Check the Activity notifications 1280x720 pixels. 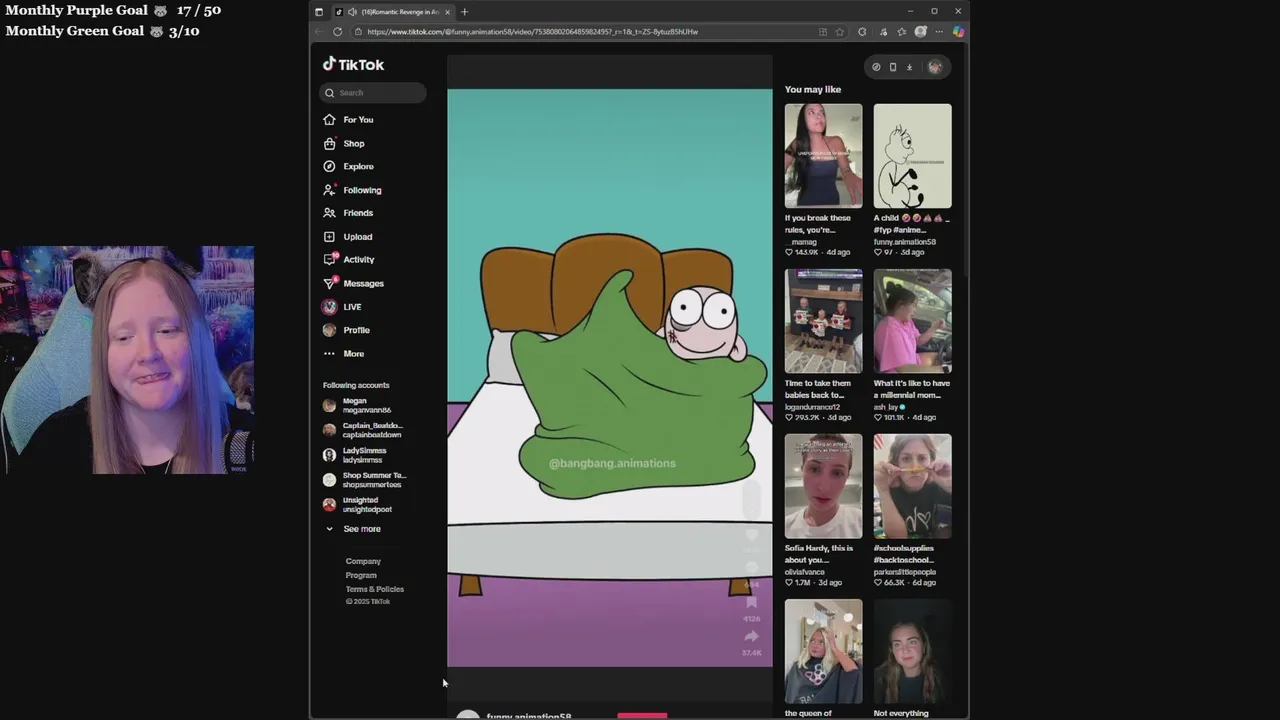point(349,260)
